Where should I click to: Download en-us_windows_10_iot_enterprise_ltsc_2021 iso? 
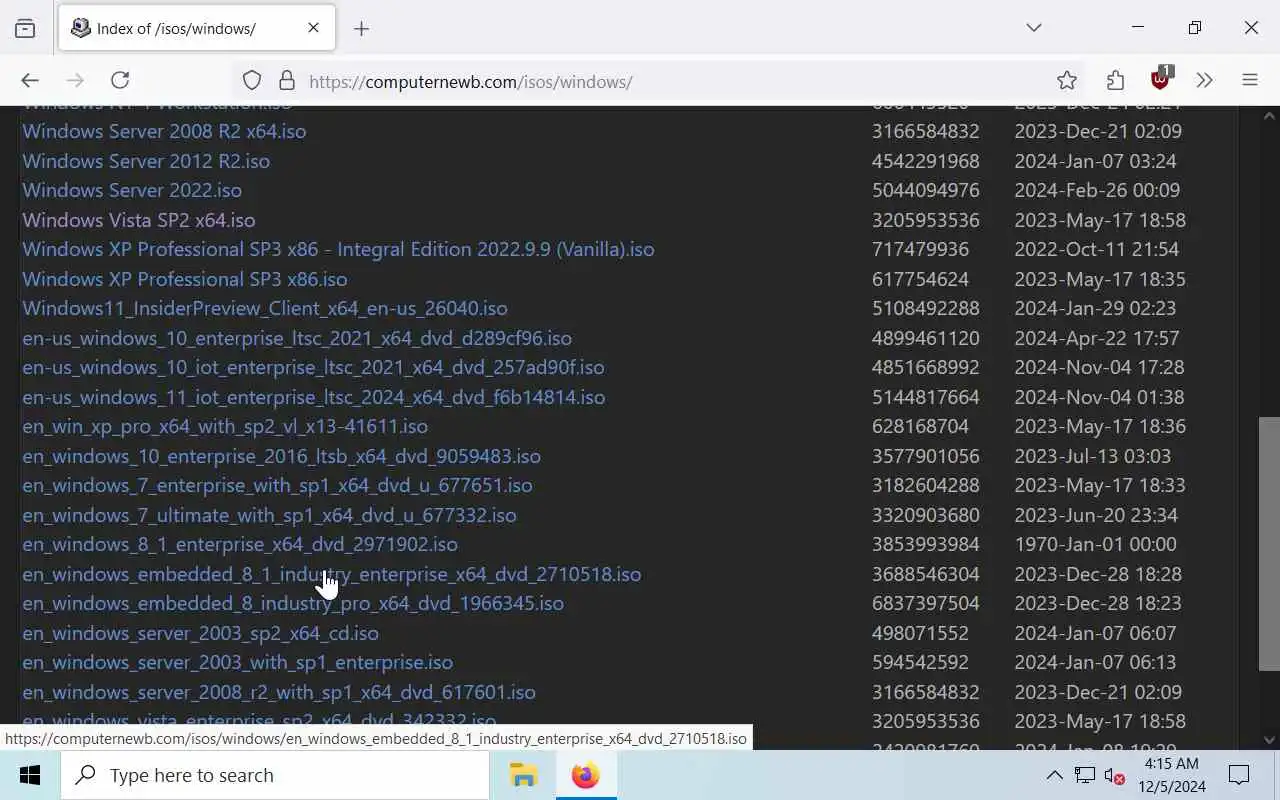(313, 367)
